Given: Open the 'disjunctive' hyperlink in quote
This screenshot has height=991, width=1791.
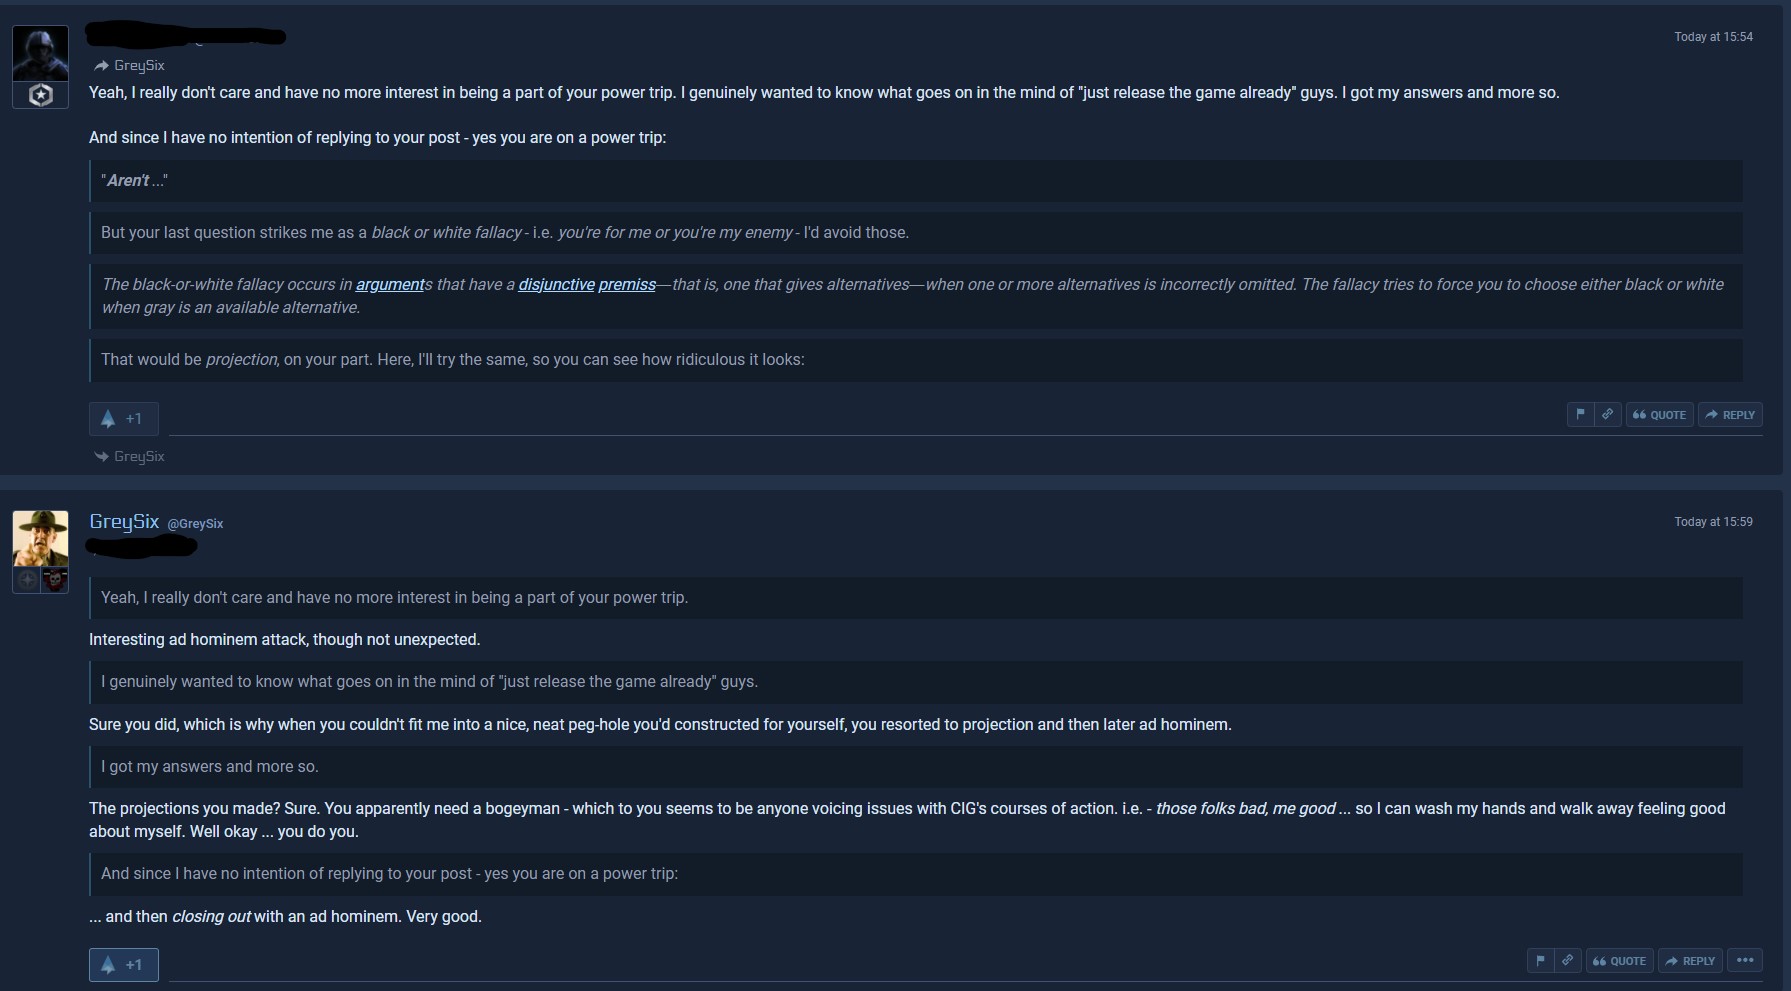Looking at the screenshot, I should (x=556, y=284).
